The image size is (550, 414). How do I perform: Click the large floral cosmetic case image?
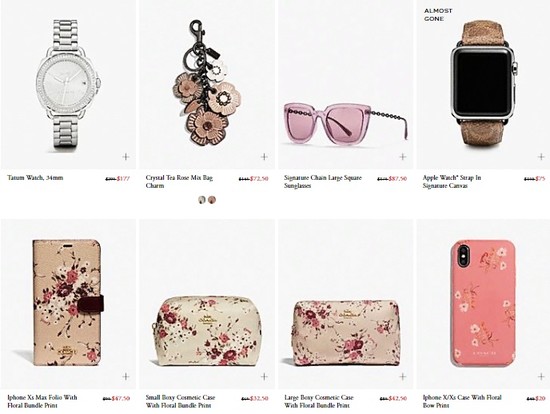coord(346,333)
